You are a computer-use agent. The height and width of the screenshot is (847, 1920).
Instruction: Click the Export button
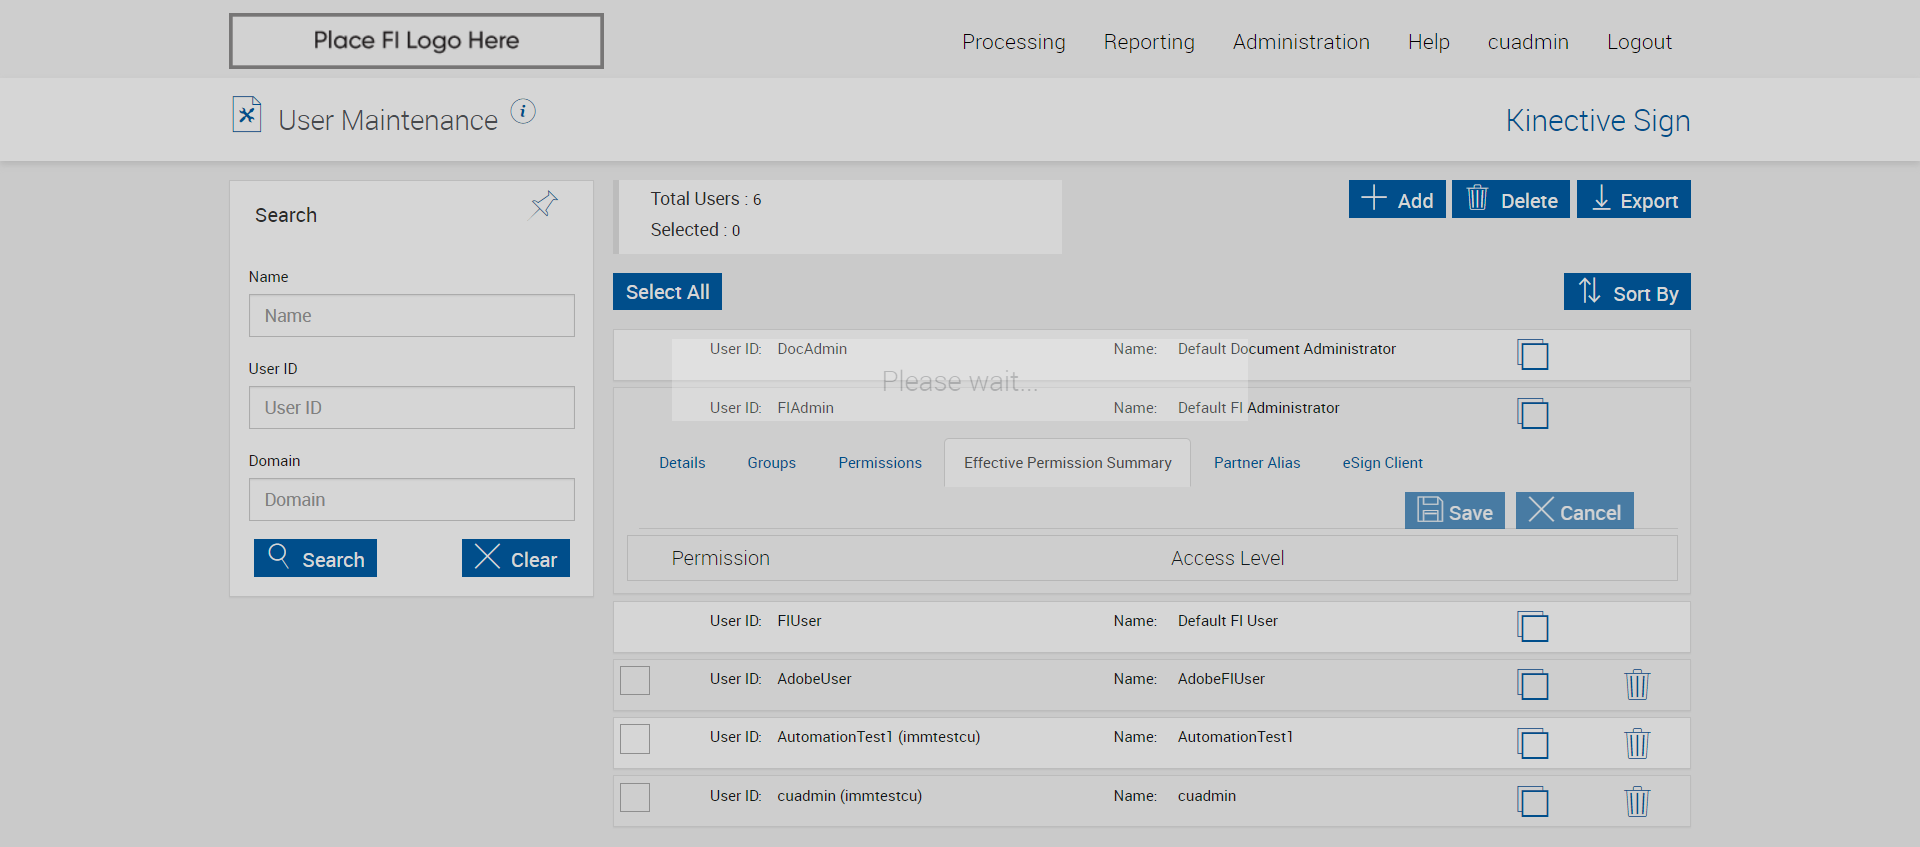[x=1633, y=200]
